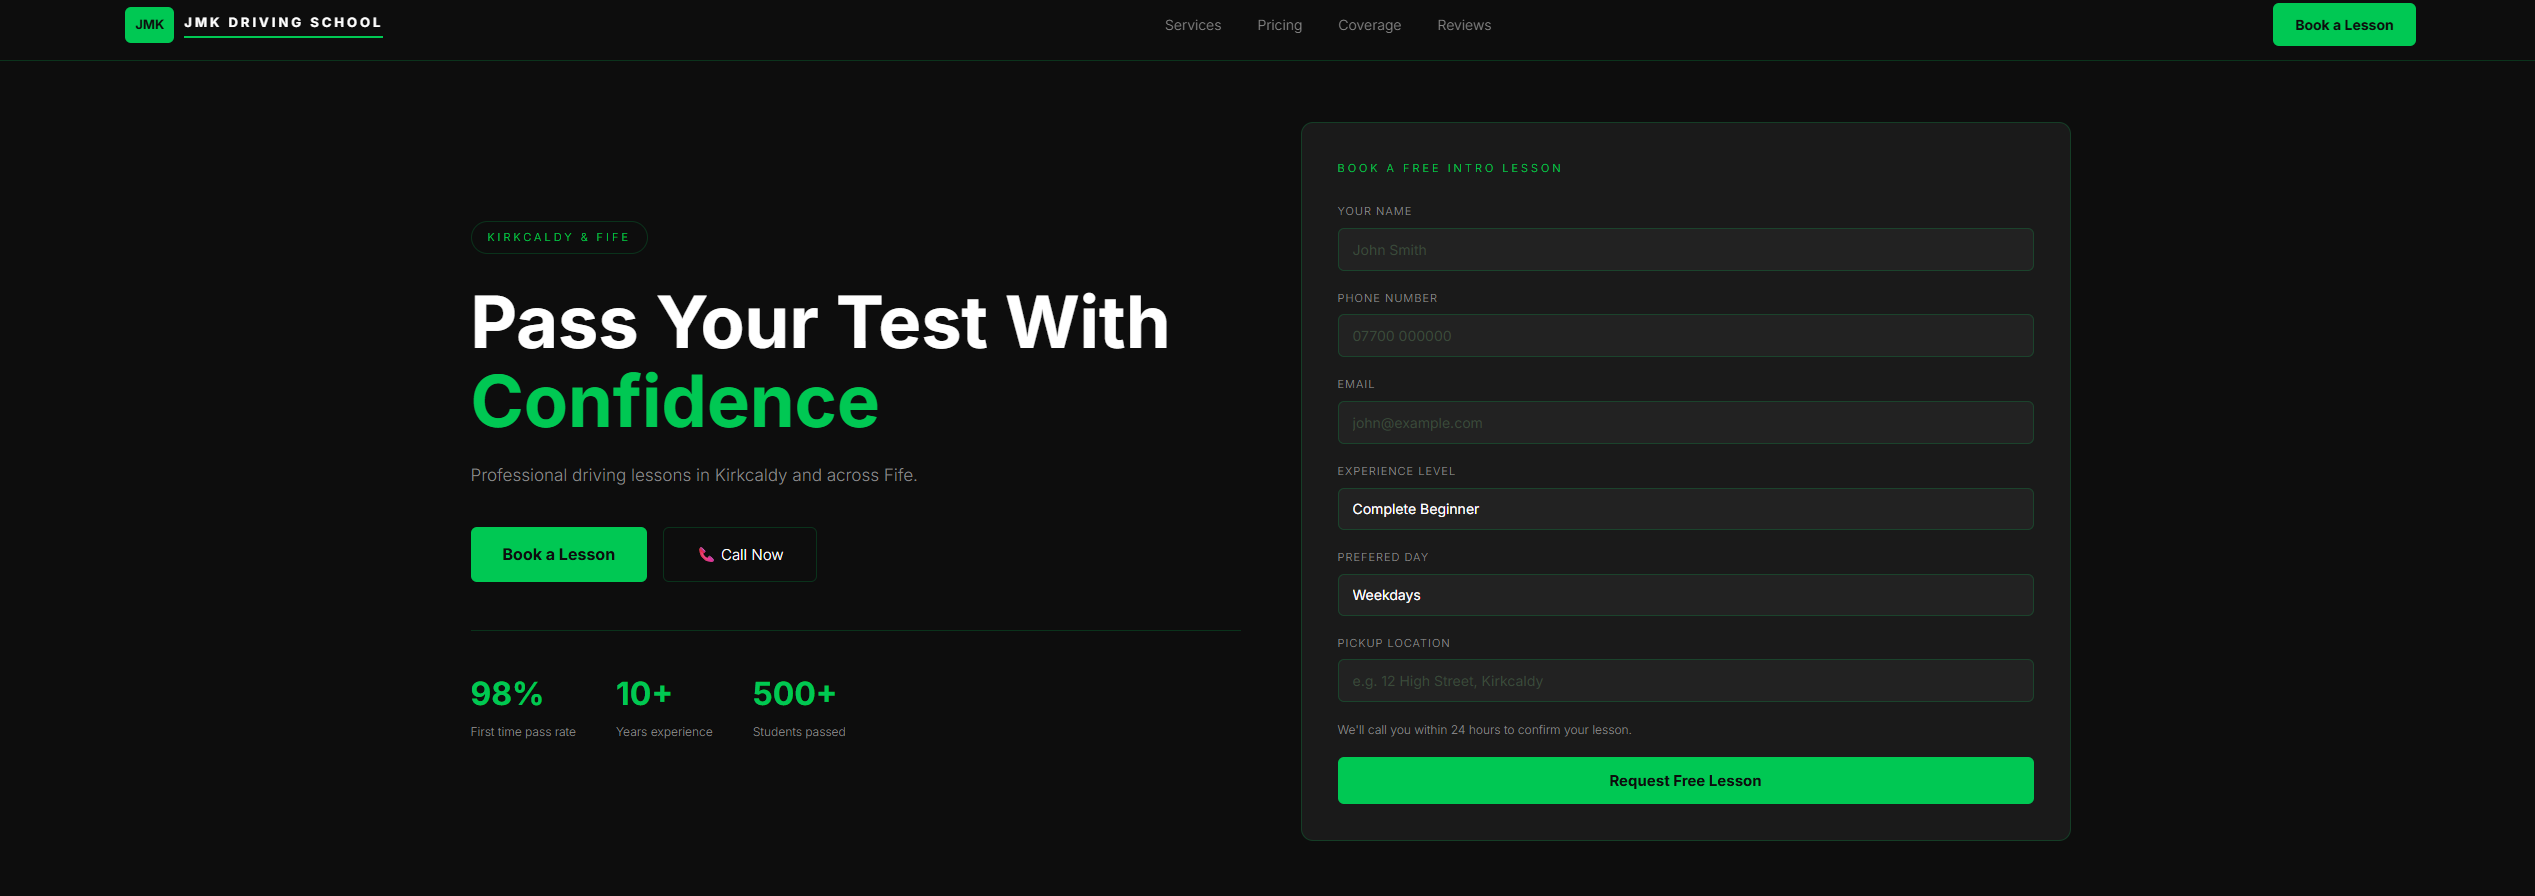
Task: Open the Experience Level dropdown
Action: point(1685,509)
